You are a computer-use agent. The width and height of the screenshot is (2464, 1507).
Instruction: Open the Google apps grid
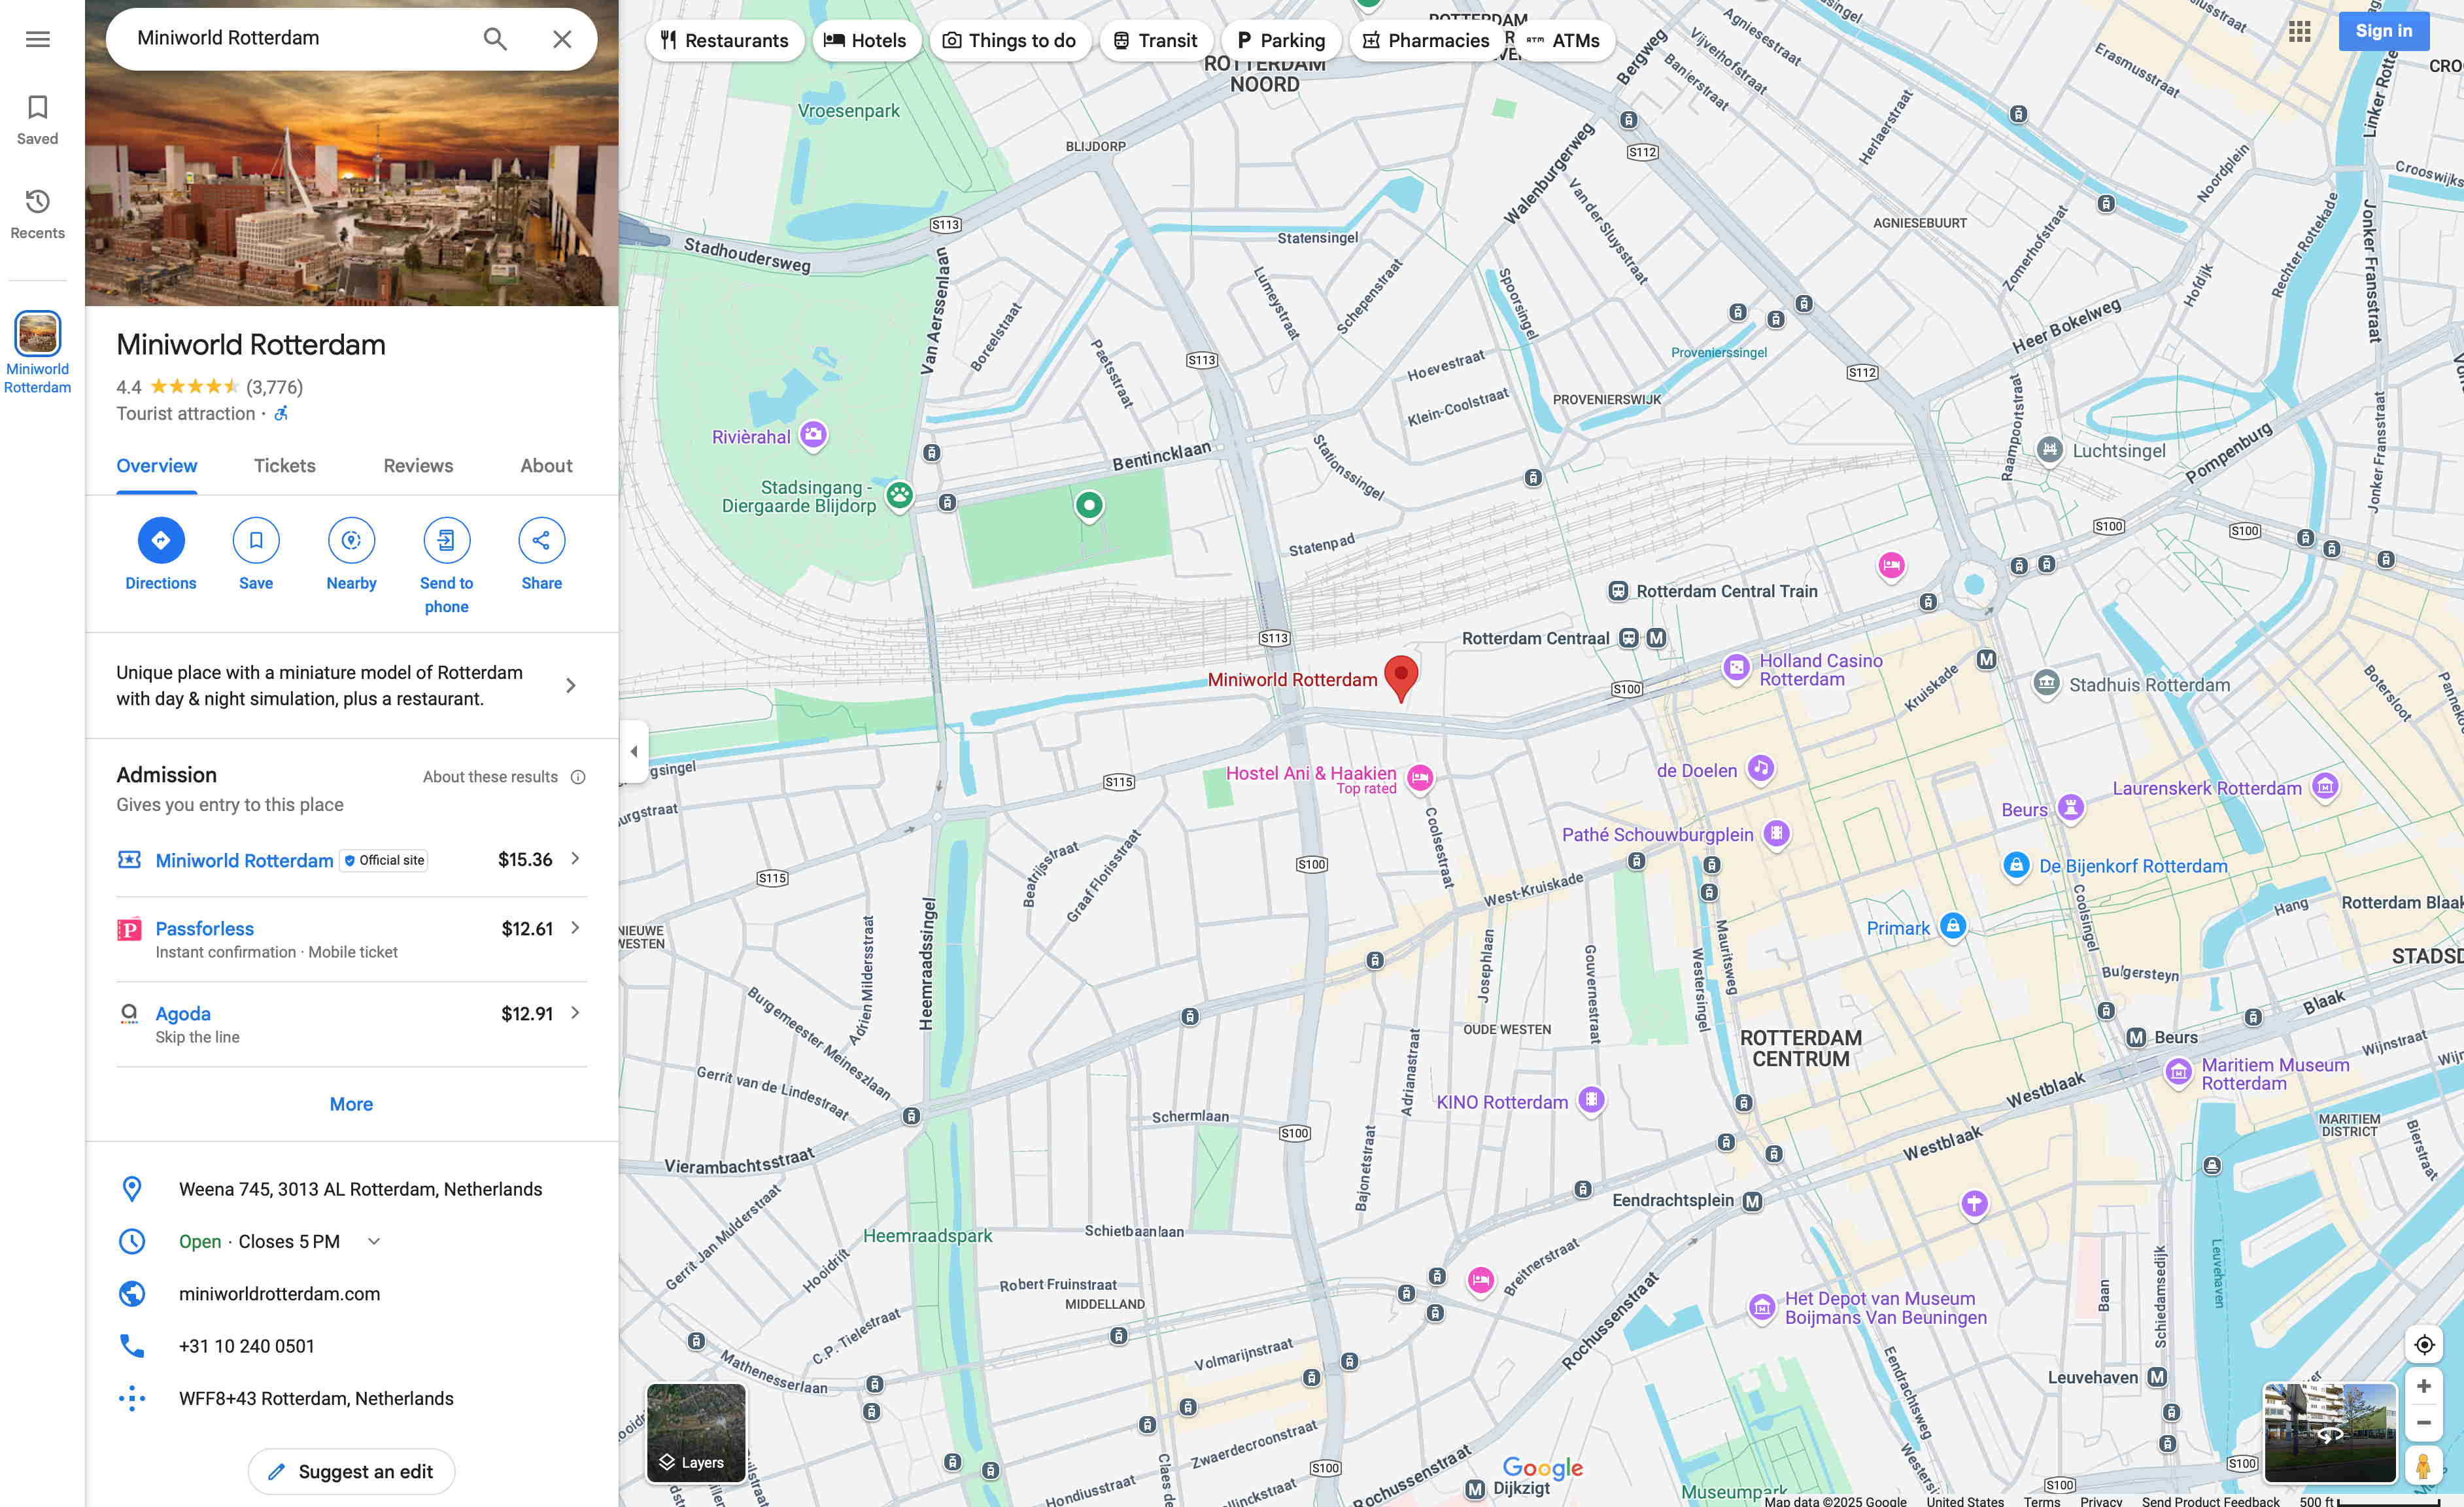coord(2299,32)
